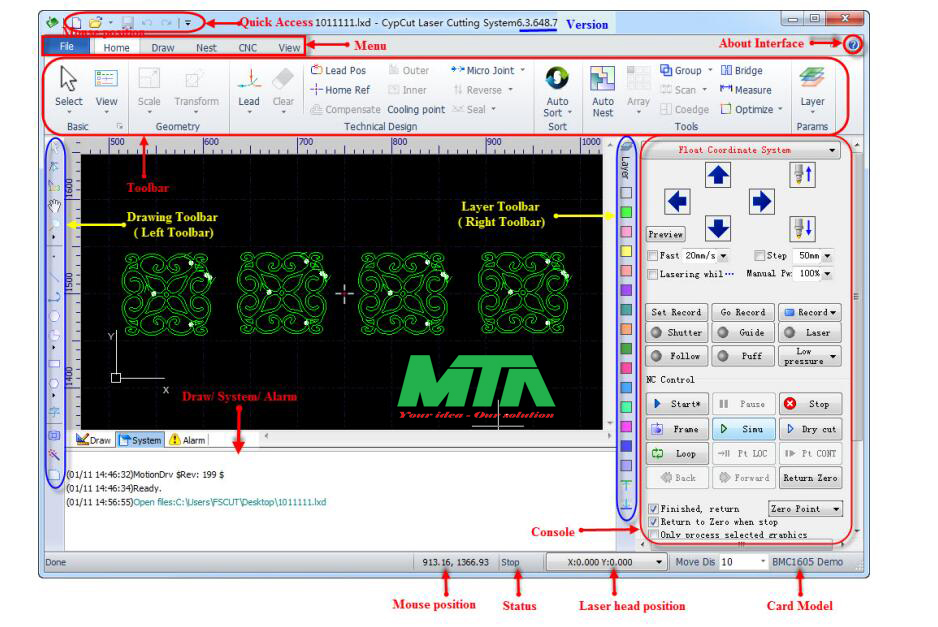Toggle the Step checkbox
This screenshot has height=627, width=938.
coord(760,257)
